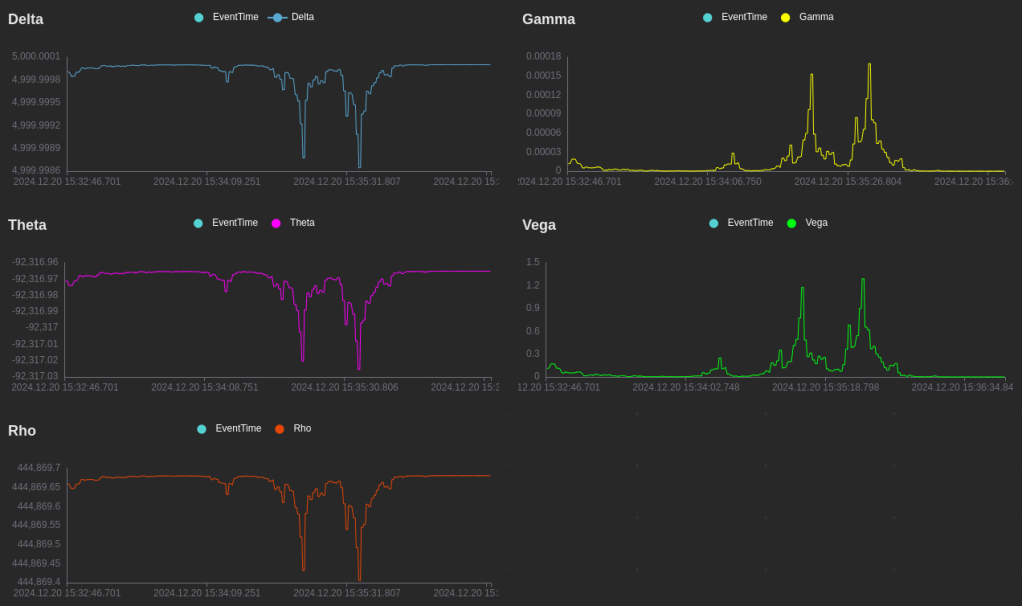Click the 15:35:31.807 x-axis label on Delta chart
This screenshot has height=606, width=1022.
tap(346, 181)
